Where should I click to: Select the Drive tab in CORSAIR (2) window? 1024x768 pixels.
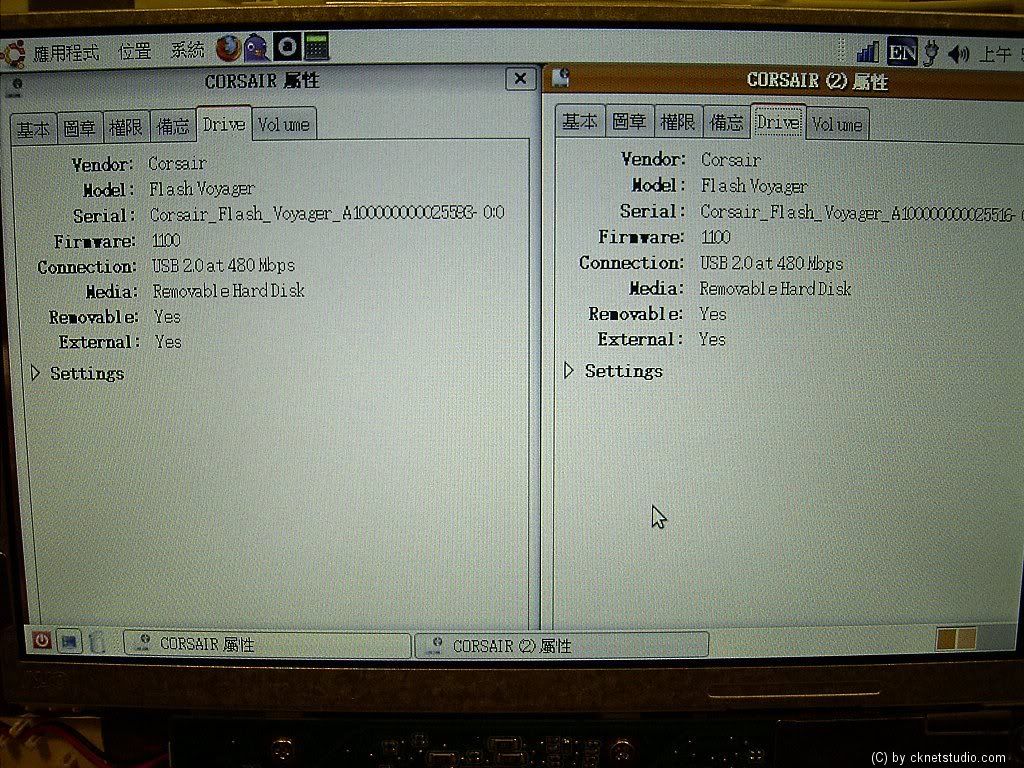[778, 121]
